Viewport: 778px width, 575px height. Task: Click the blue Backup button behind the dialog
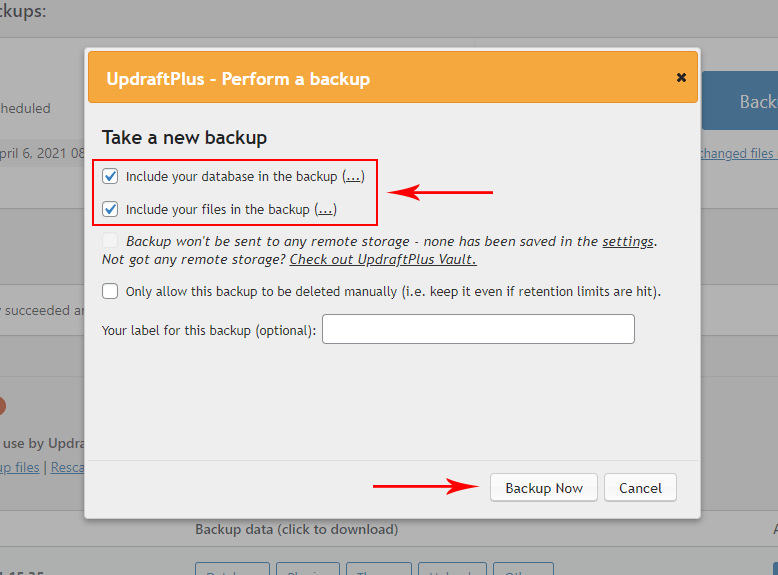point(745,101)
